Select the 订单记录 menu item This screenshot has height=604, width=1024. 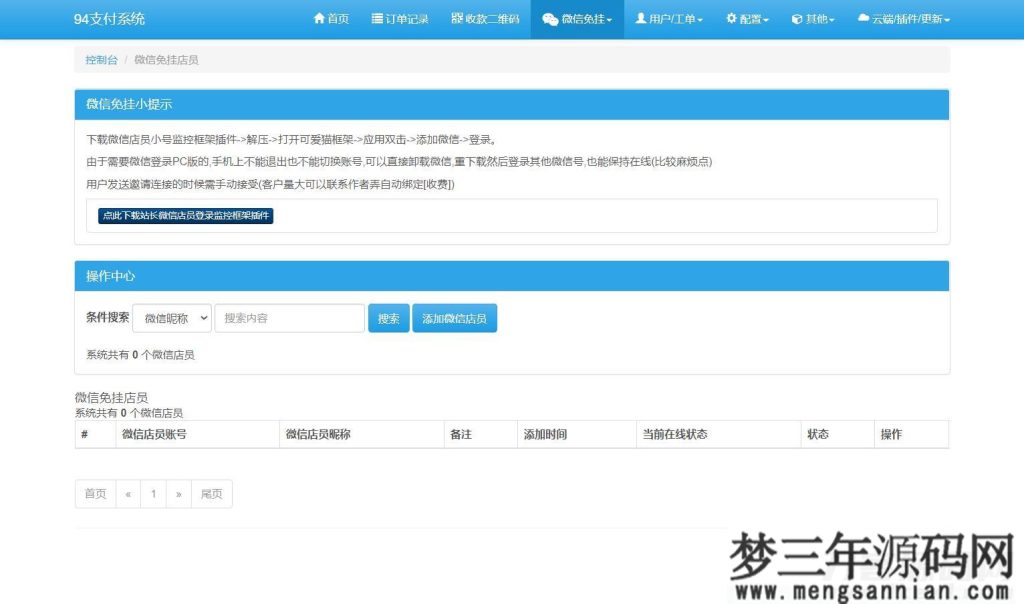pyautogui.click(x=399, y=18)
